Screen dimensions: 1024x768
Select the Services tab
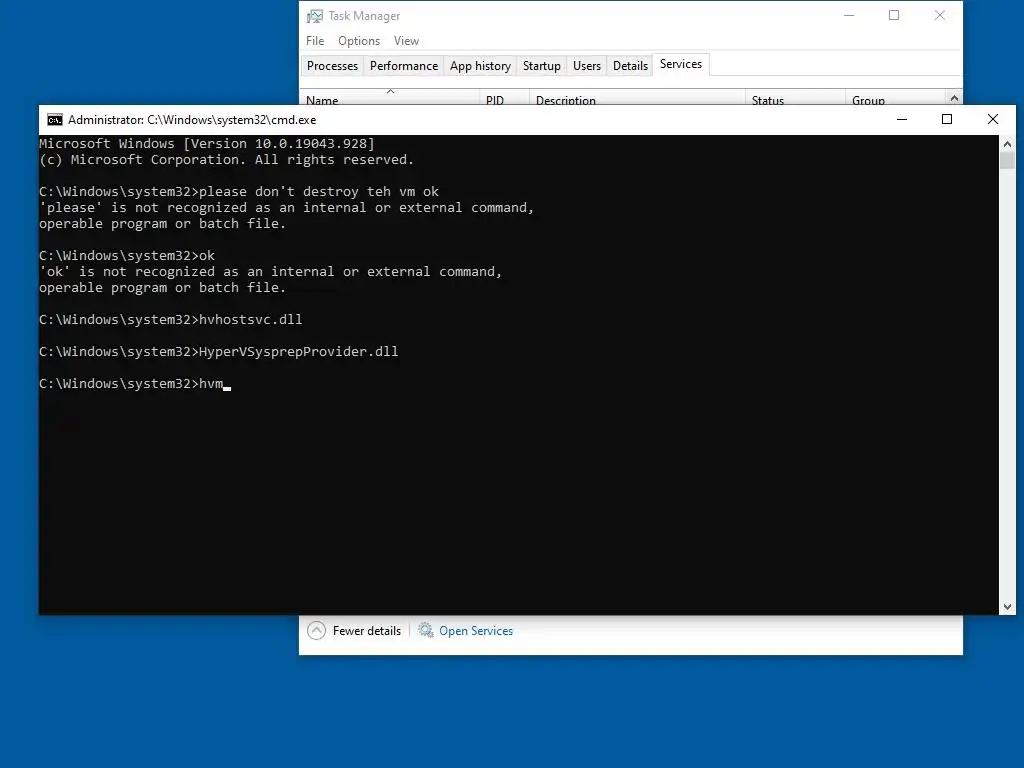tap(680, 64)
